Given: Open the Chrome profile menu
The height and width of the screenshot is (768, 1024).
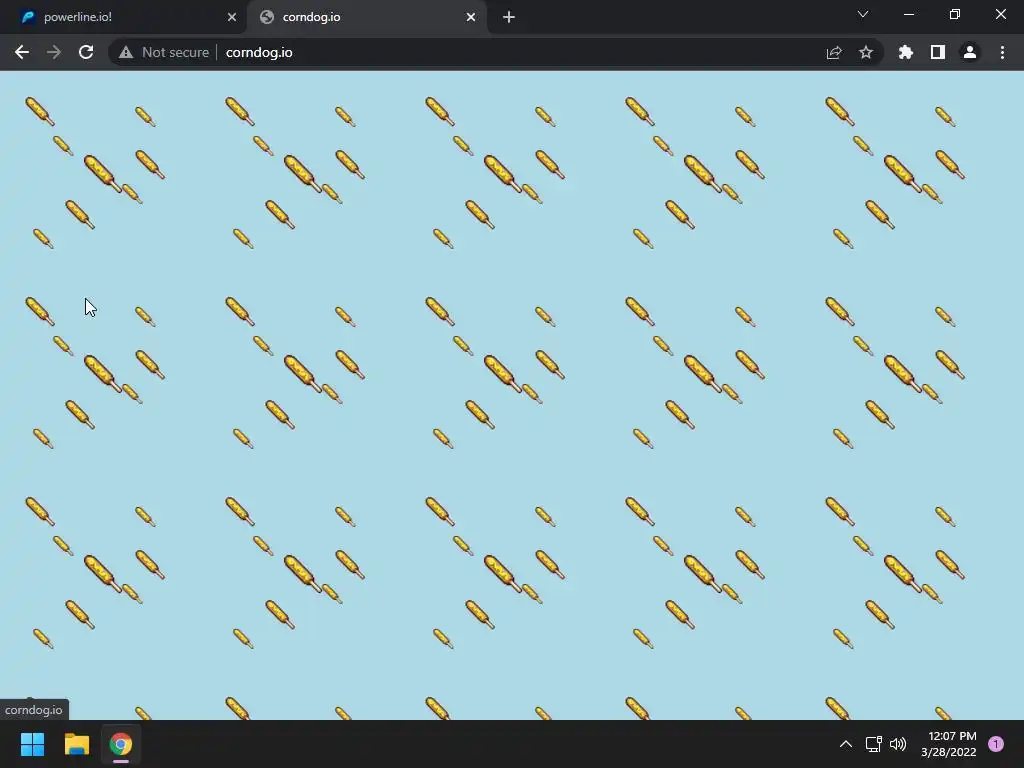Looking at the screenshot, I should pos(970,52).
